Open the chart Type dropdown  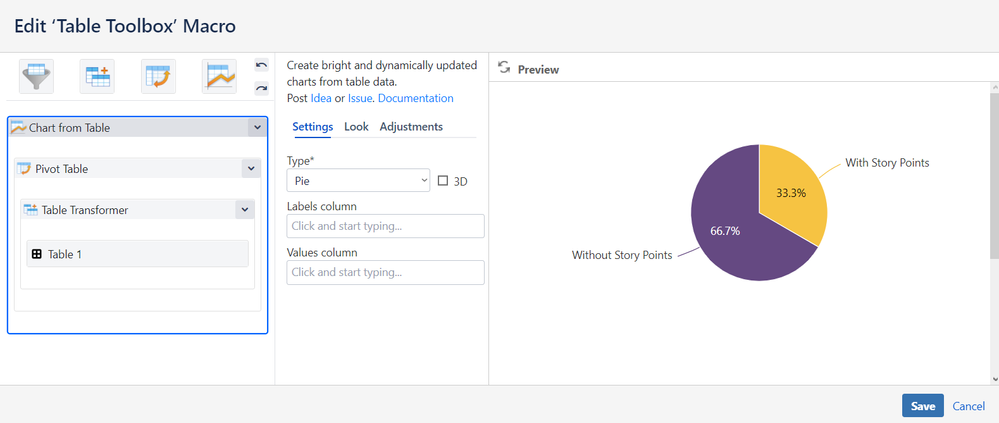358,181
